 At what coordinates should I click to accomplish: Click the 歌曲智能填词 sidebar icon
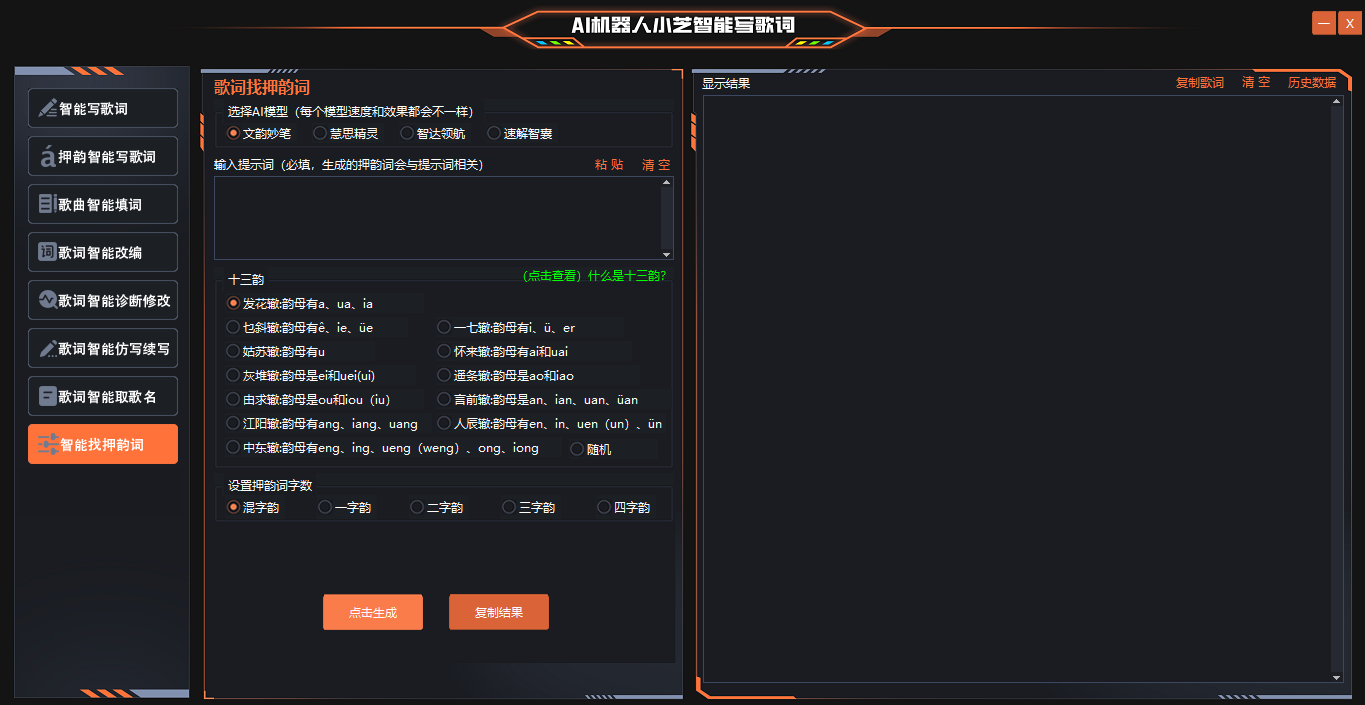47,204
